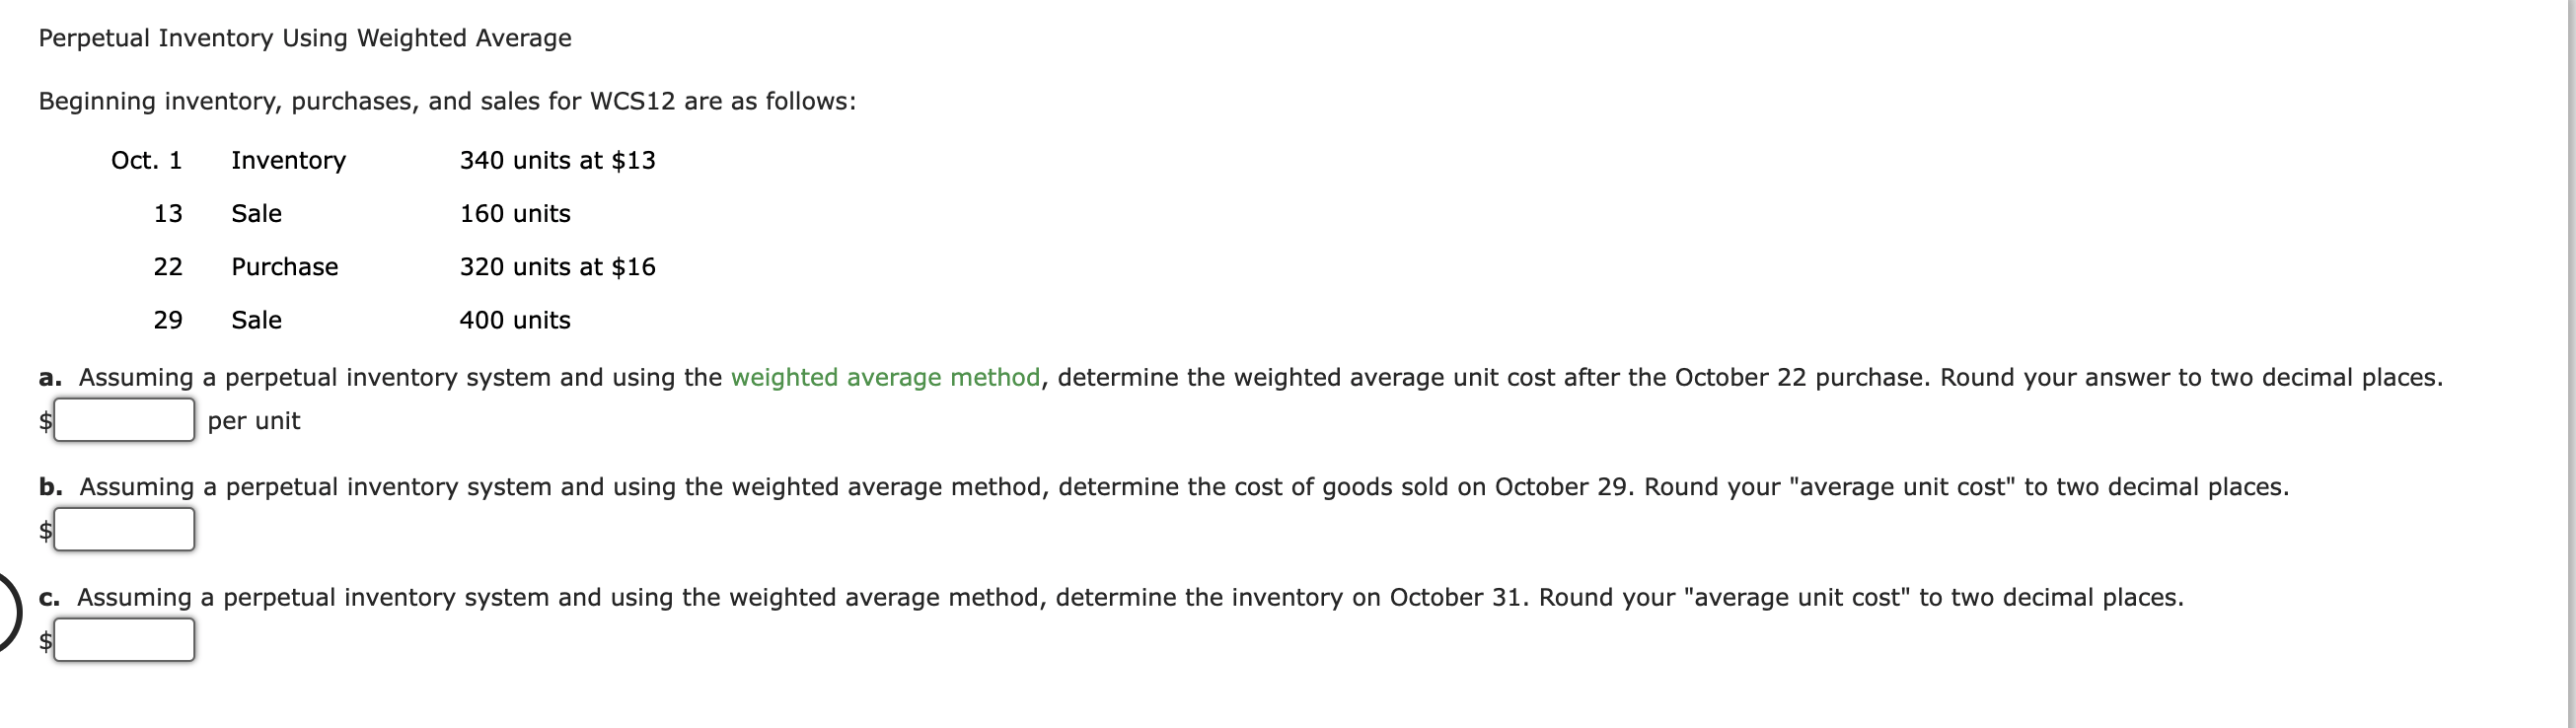Click the per unit label after answer box
Screen dimensions: 2576x728
[252, 421]
